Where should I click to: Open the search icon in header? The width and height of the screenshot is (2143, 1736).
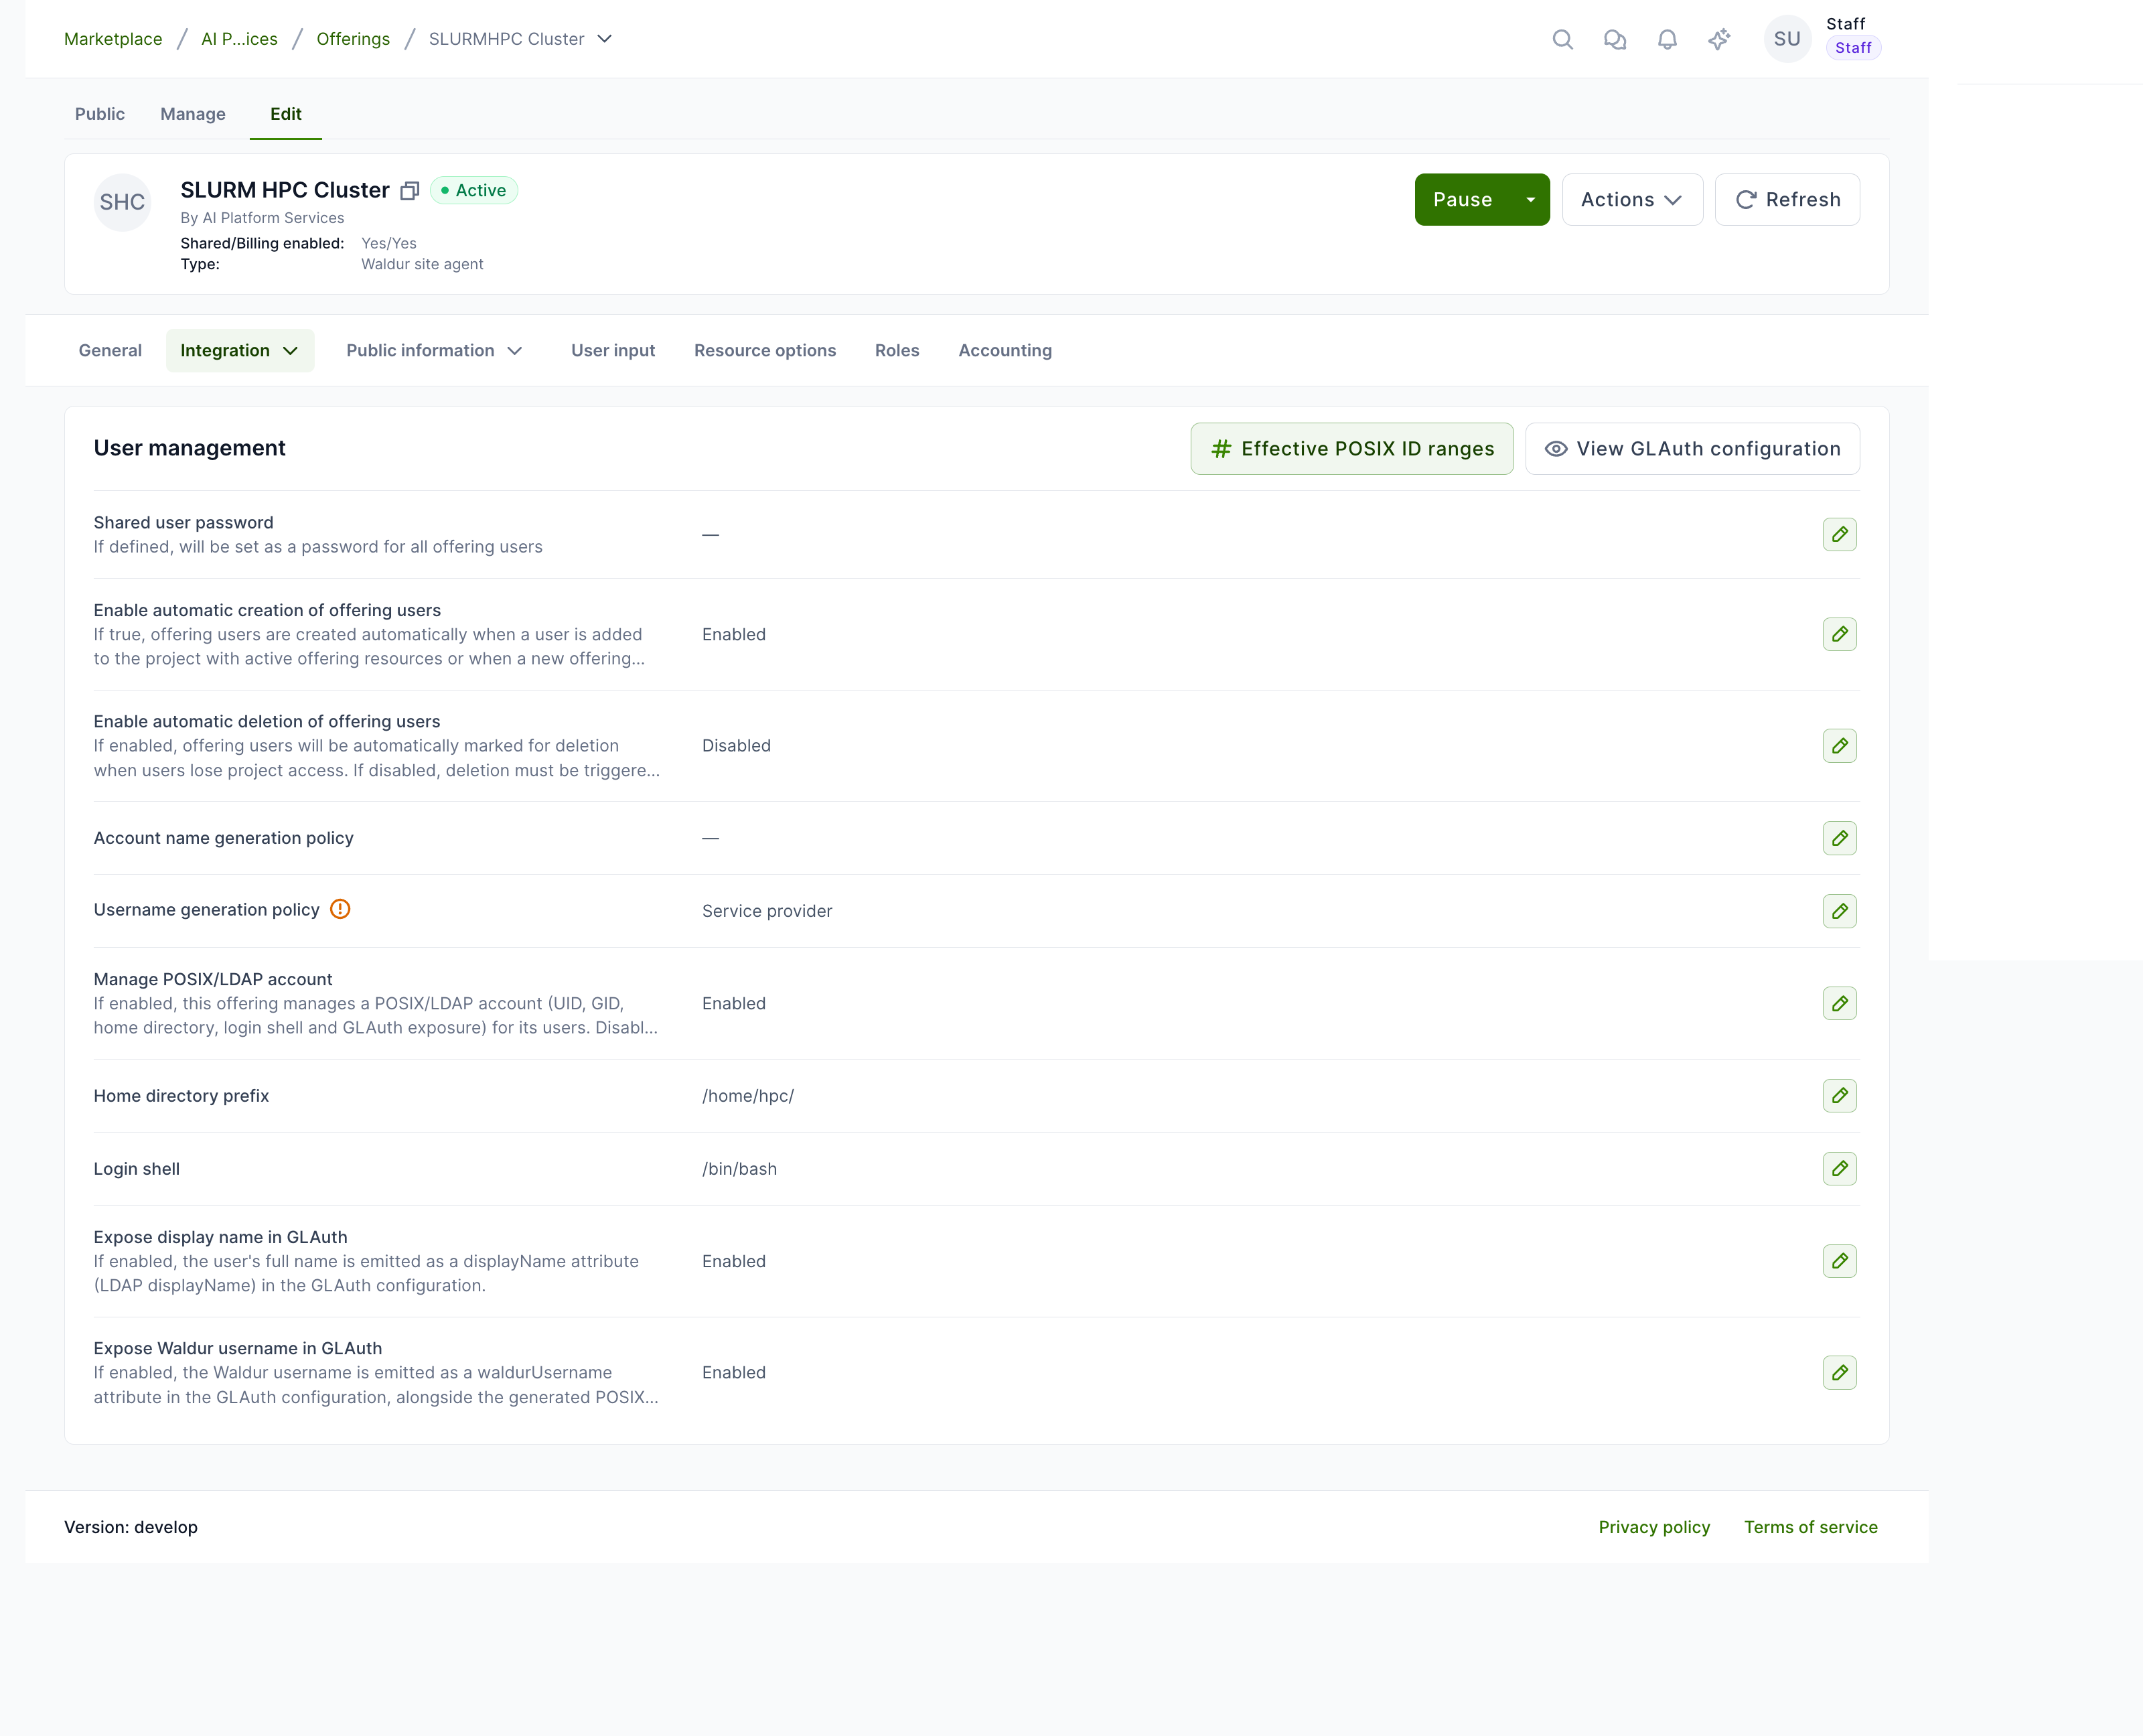[x=1562, y=39]
